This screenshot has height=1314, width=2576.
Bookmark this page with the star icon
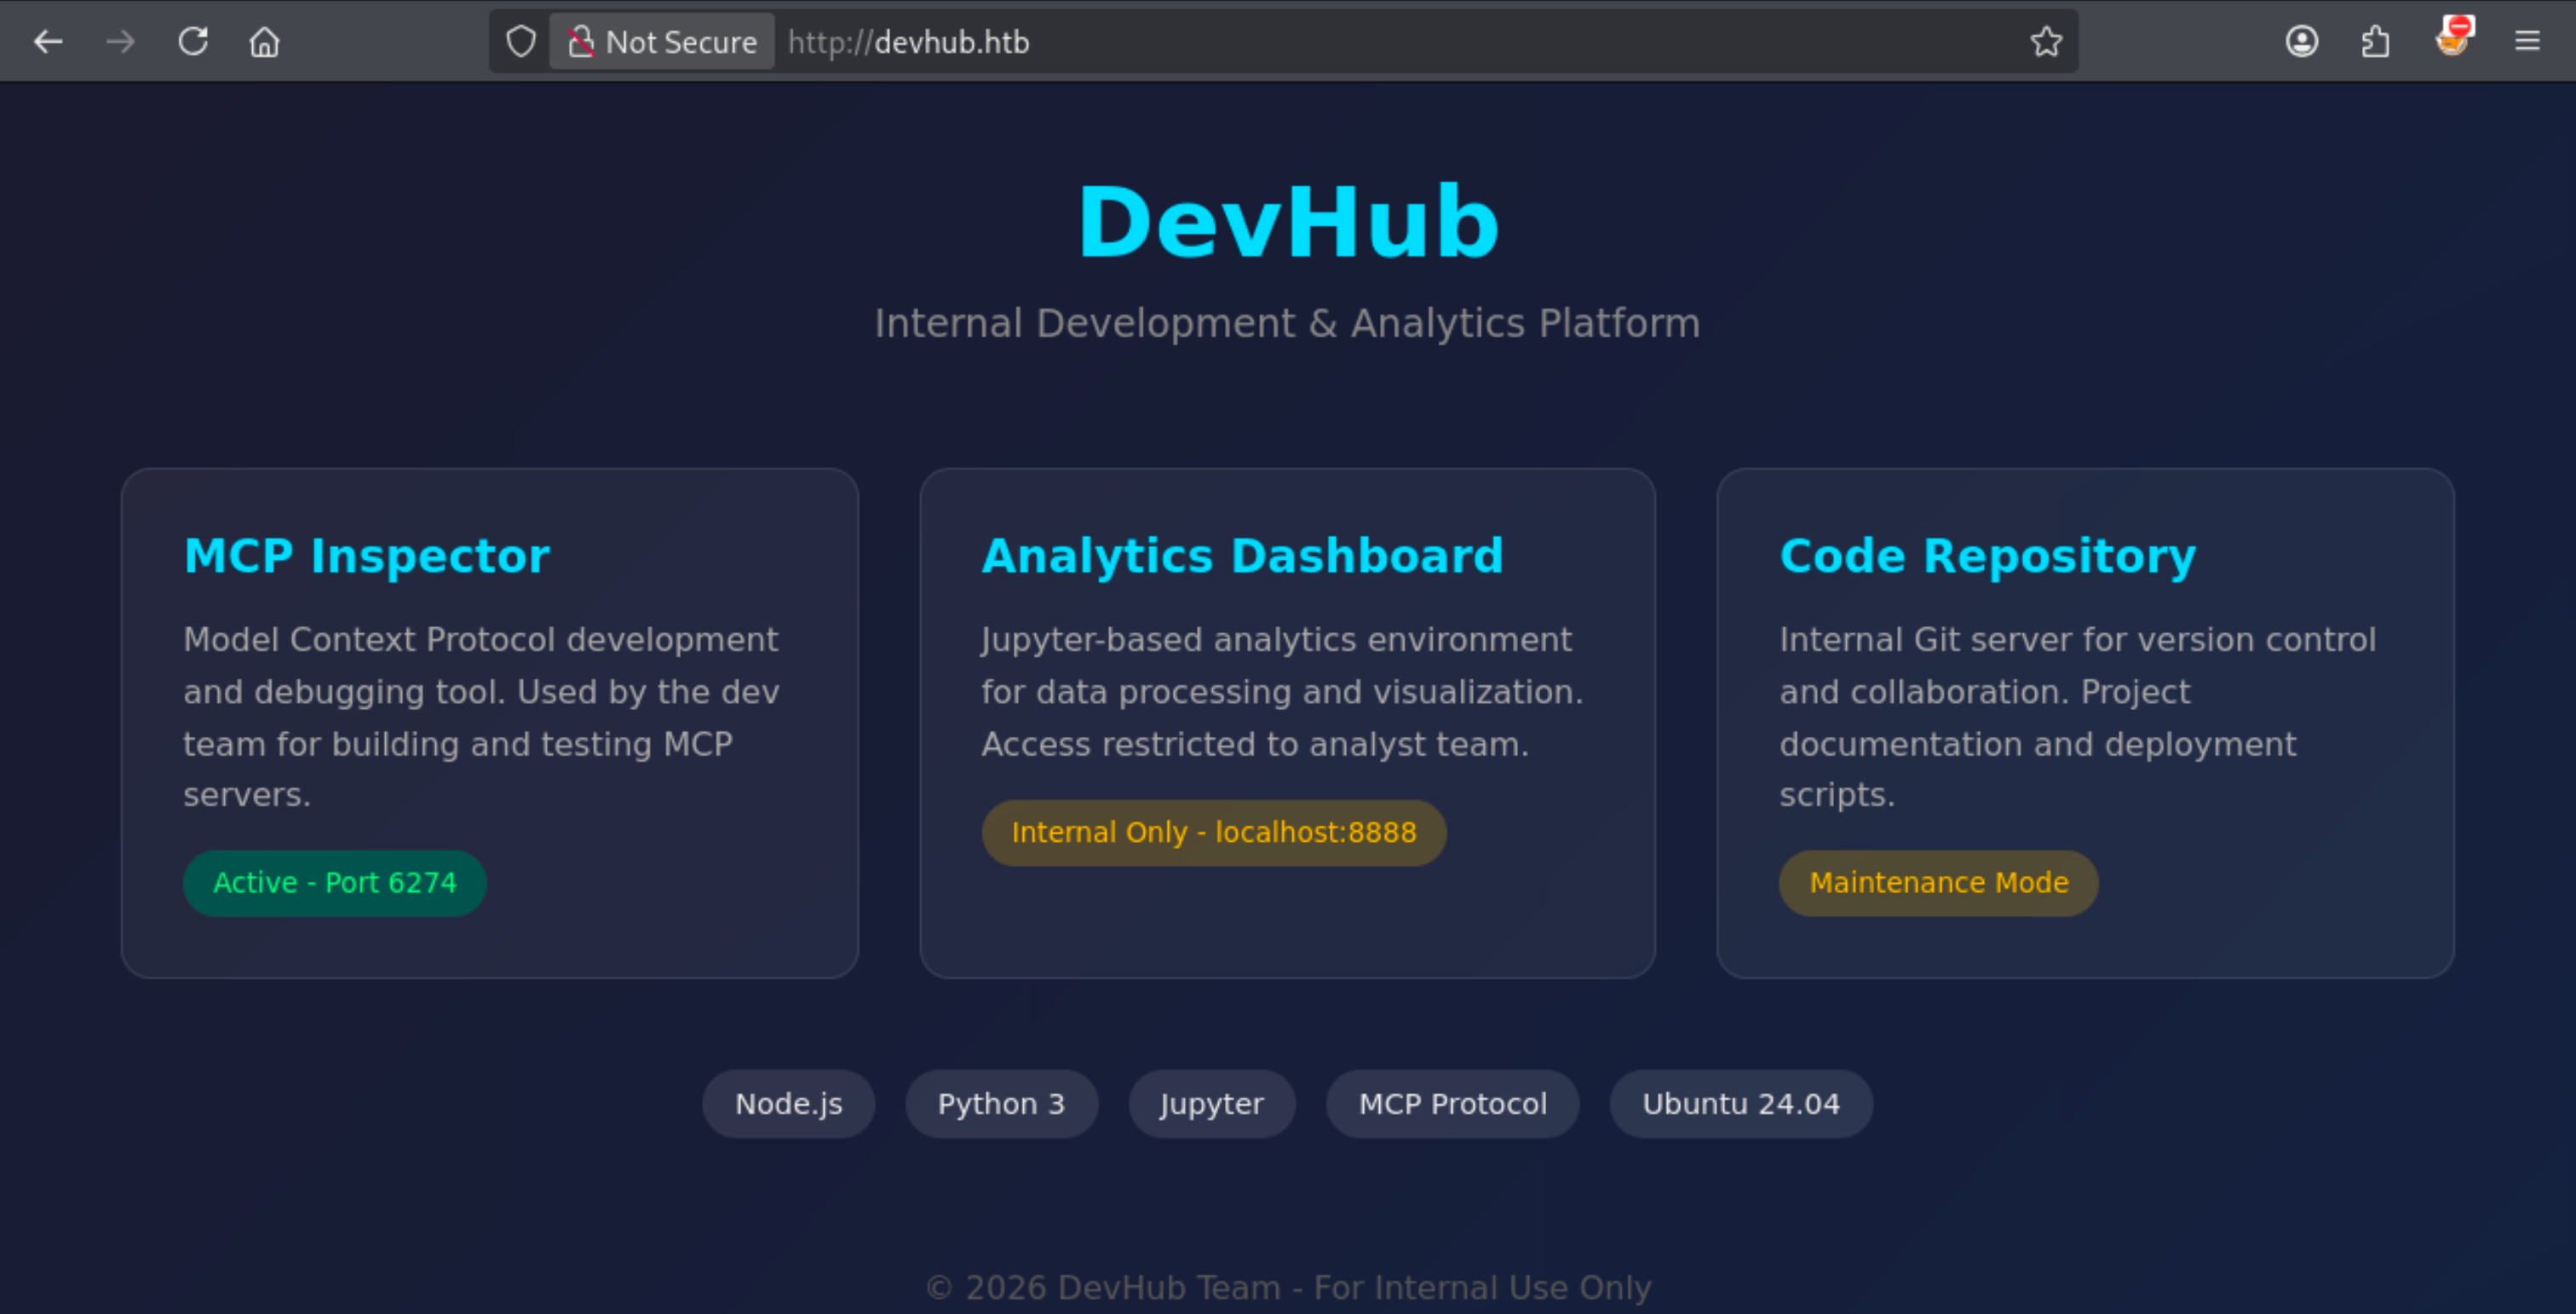click(x=2046, y=42)
